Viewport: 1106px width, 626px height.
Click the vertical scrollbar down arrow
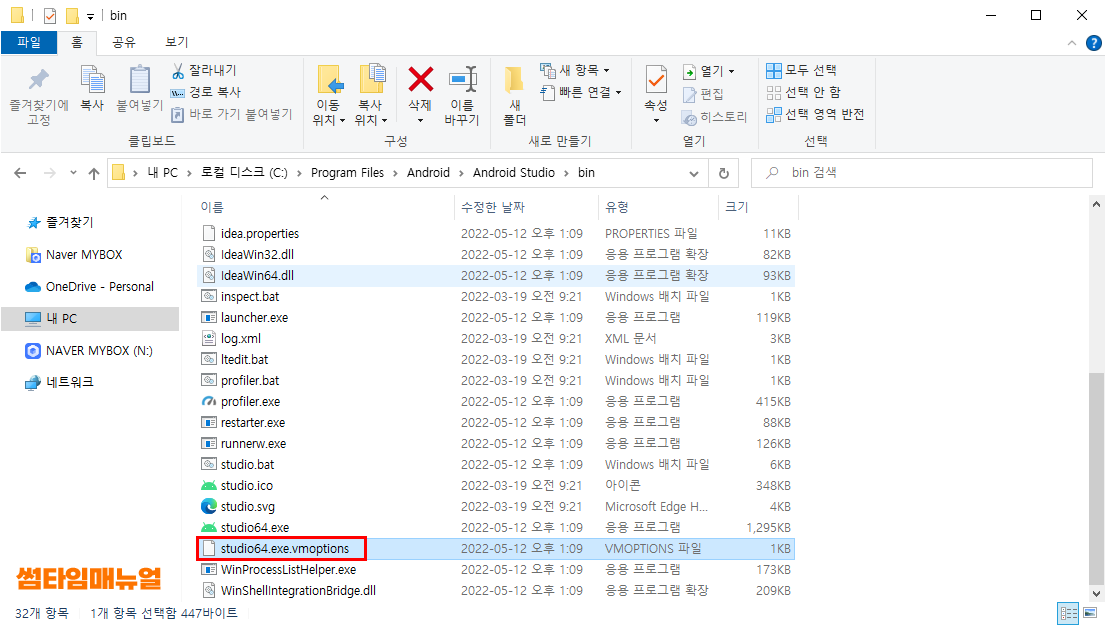pyautogui.click(x=1096, y=594)
